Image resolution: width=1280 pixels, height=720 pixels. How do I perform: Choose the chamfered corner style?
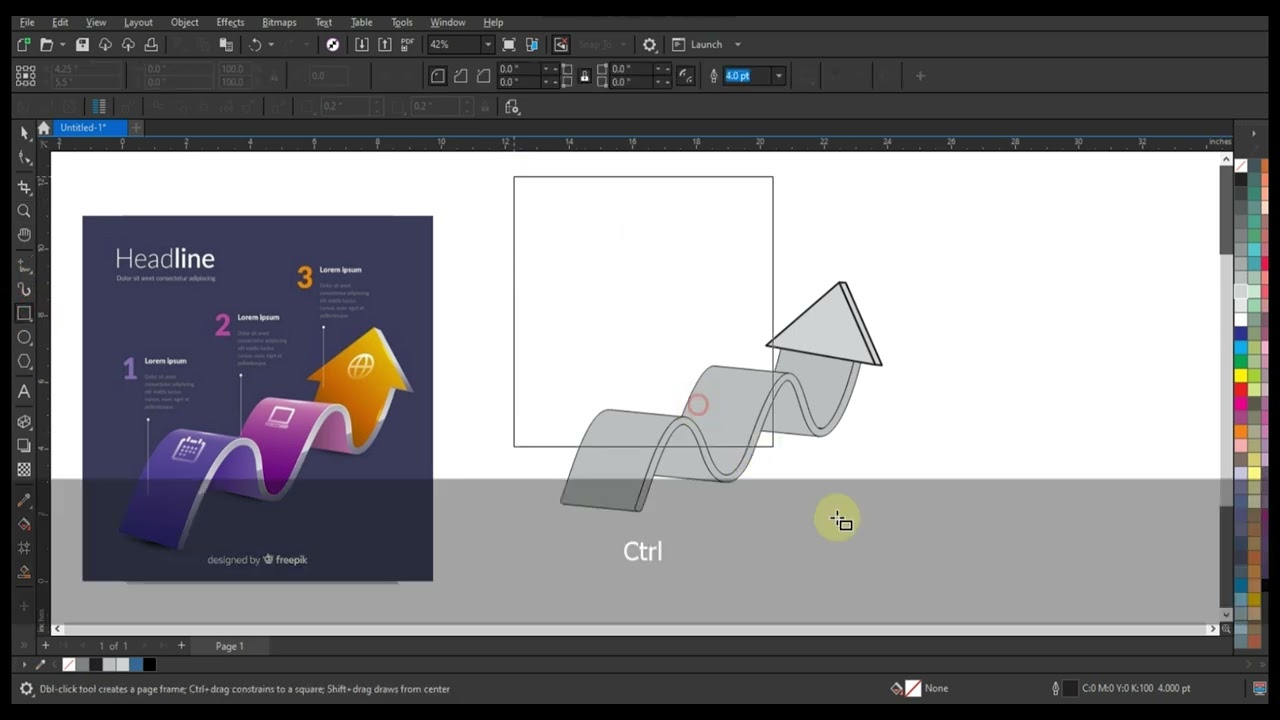[483, 76]
